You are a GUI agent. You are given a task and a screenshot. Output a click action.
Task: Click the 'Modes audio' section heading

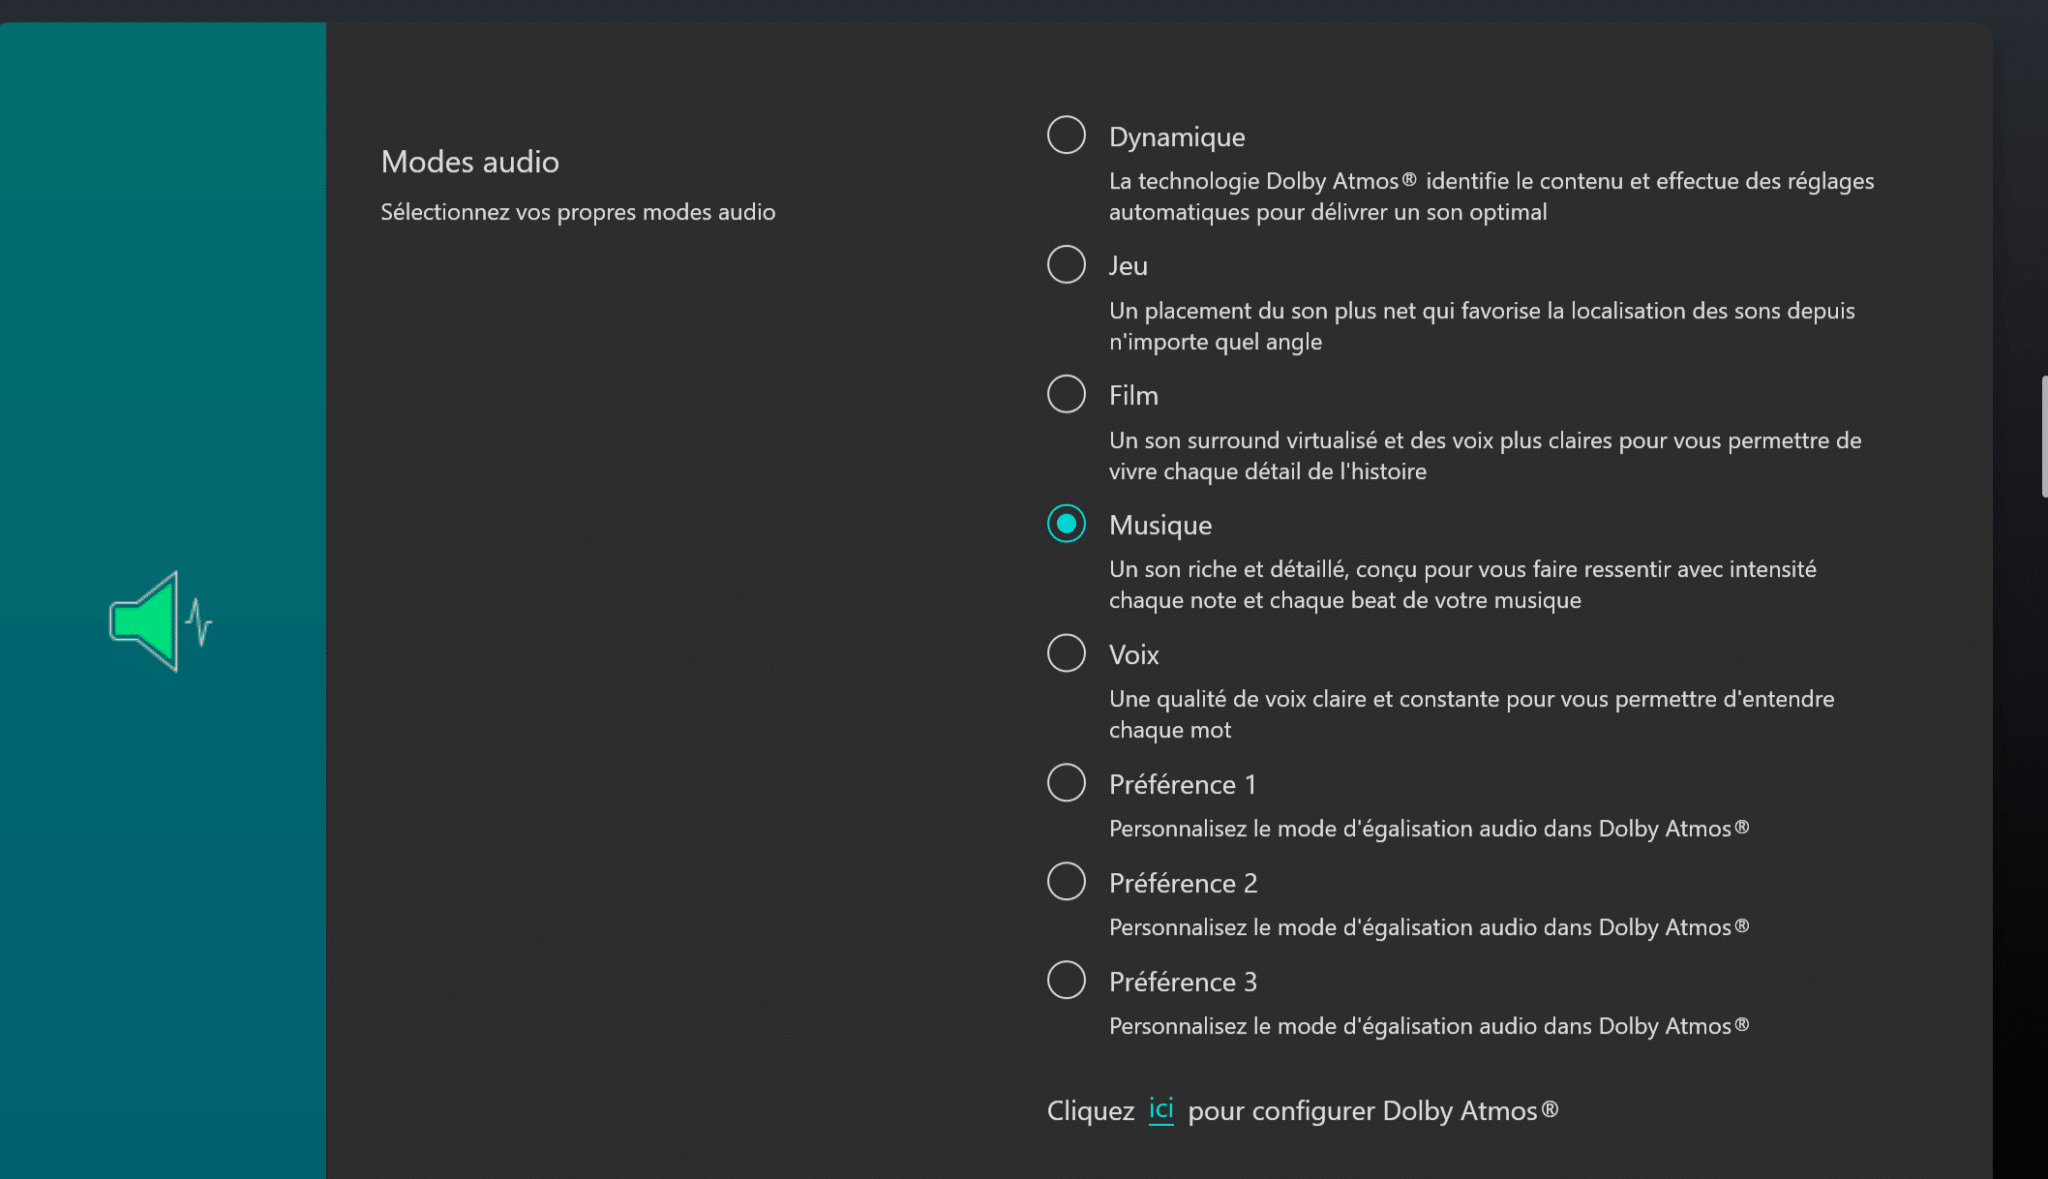(x=470, y=162)
